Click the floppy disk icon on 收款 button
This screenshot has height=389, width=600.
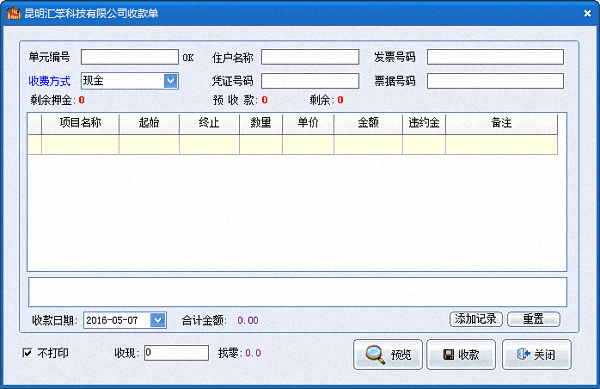pos(448,355)
